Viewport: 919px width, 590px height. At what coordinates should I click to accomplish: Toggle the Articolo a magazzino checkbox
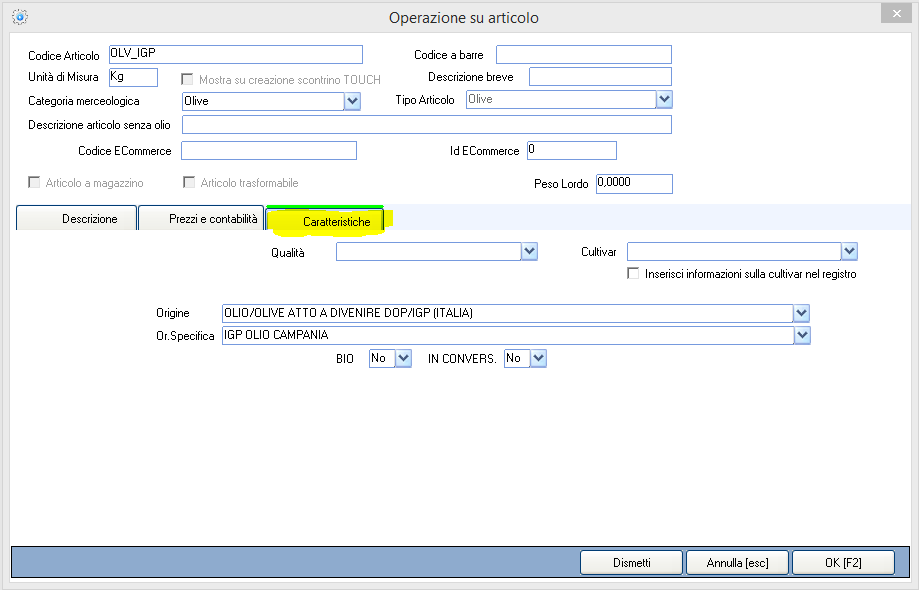(34, 182)
